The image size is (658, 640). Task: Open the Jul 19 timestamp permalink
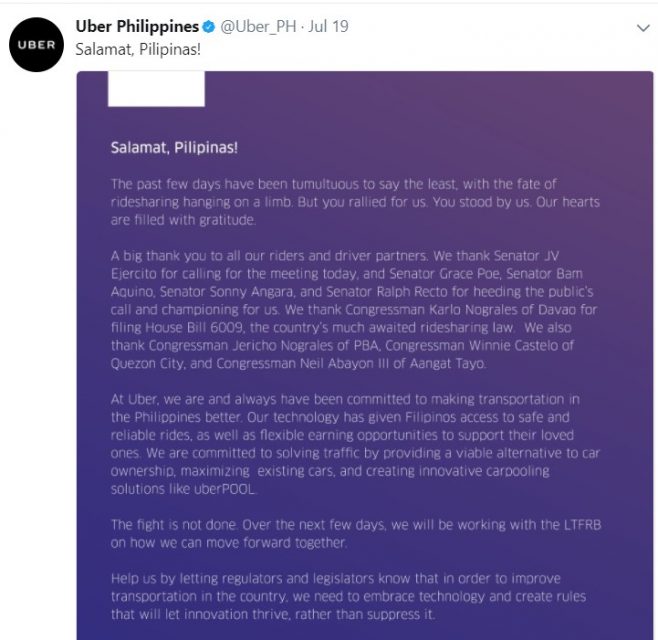pyautogui.click(x=328, y=26)
